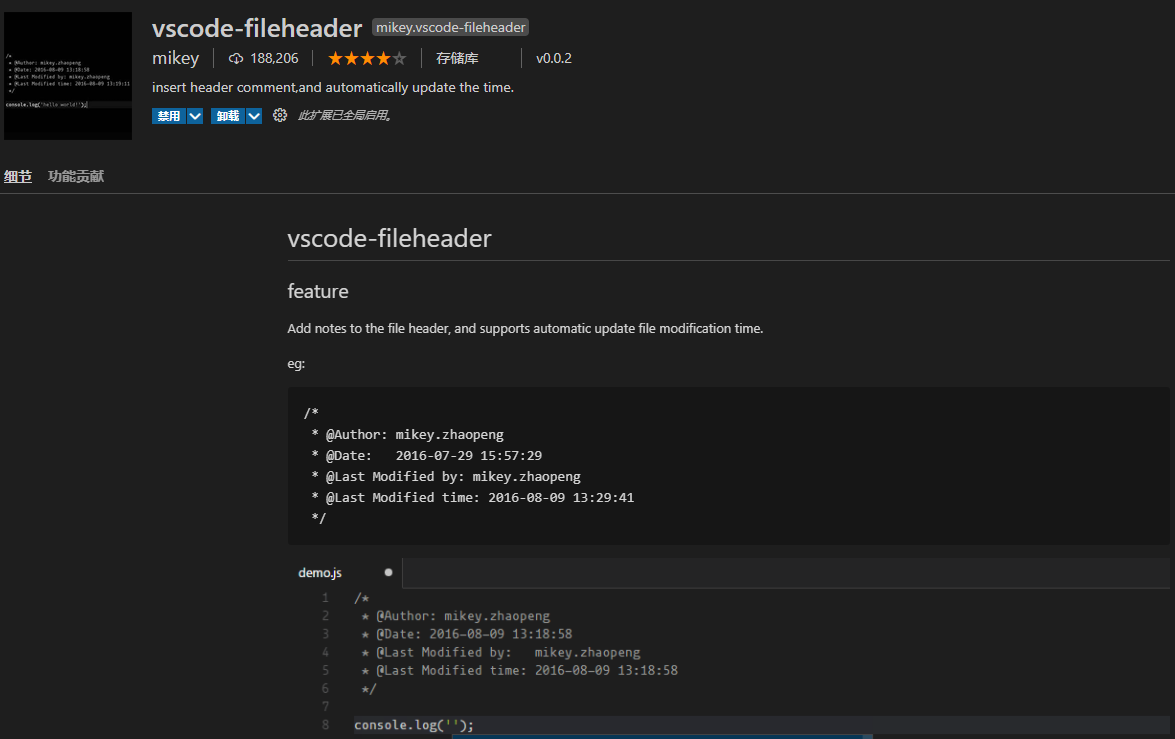The width and height of the screenshot is (1175, 739).
Task: Click the 'eg:' label
Action: coord(296,364)
